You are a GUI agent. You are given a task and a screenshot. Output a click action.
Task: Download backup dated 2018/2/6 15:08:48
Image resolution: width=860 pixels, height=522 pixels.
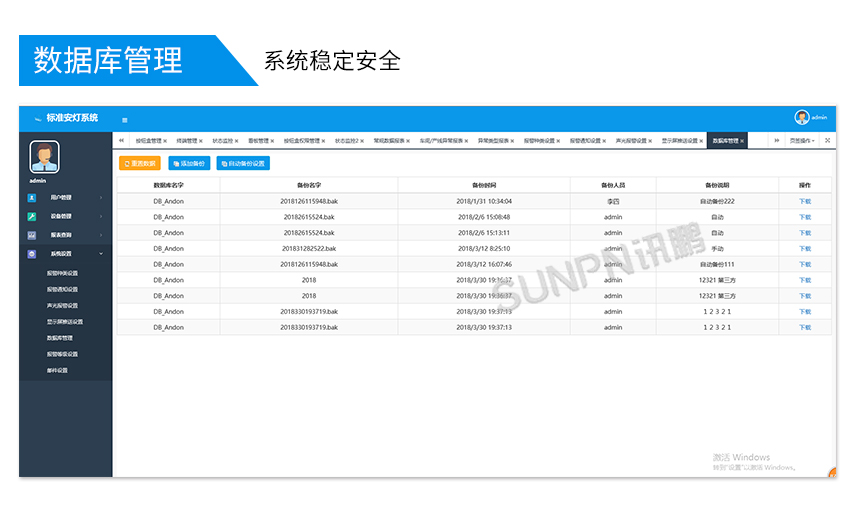click(x=805, y=218)
